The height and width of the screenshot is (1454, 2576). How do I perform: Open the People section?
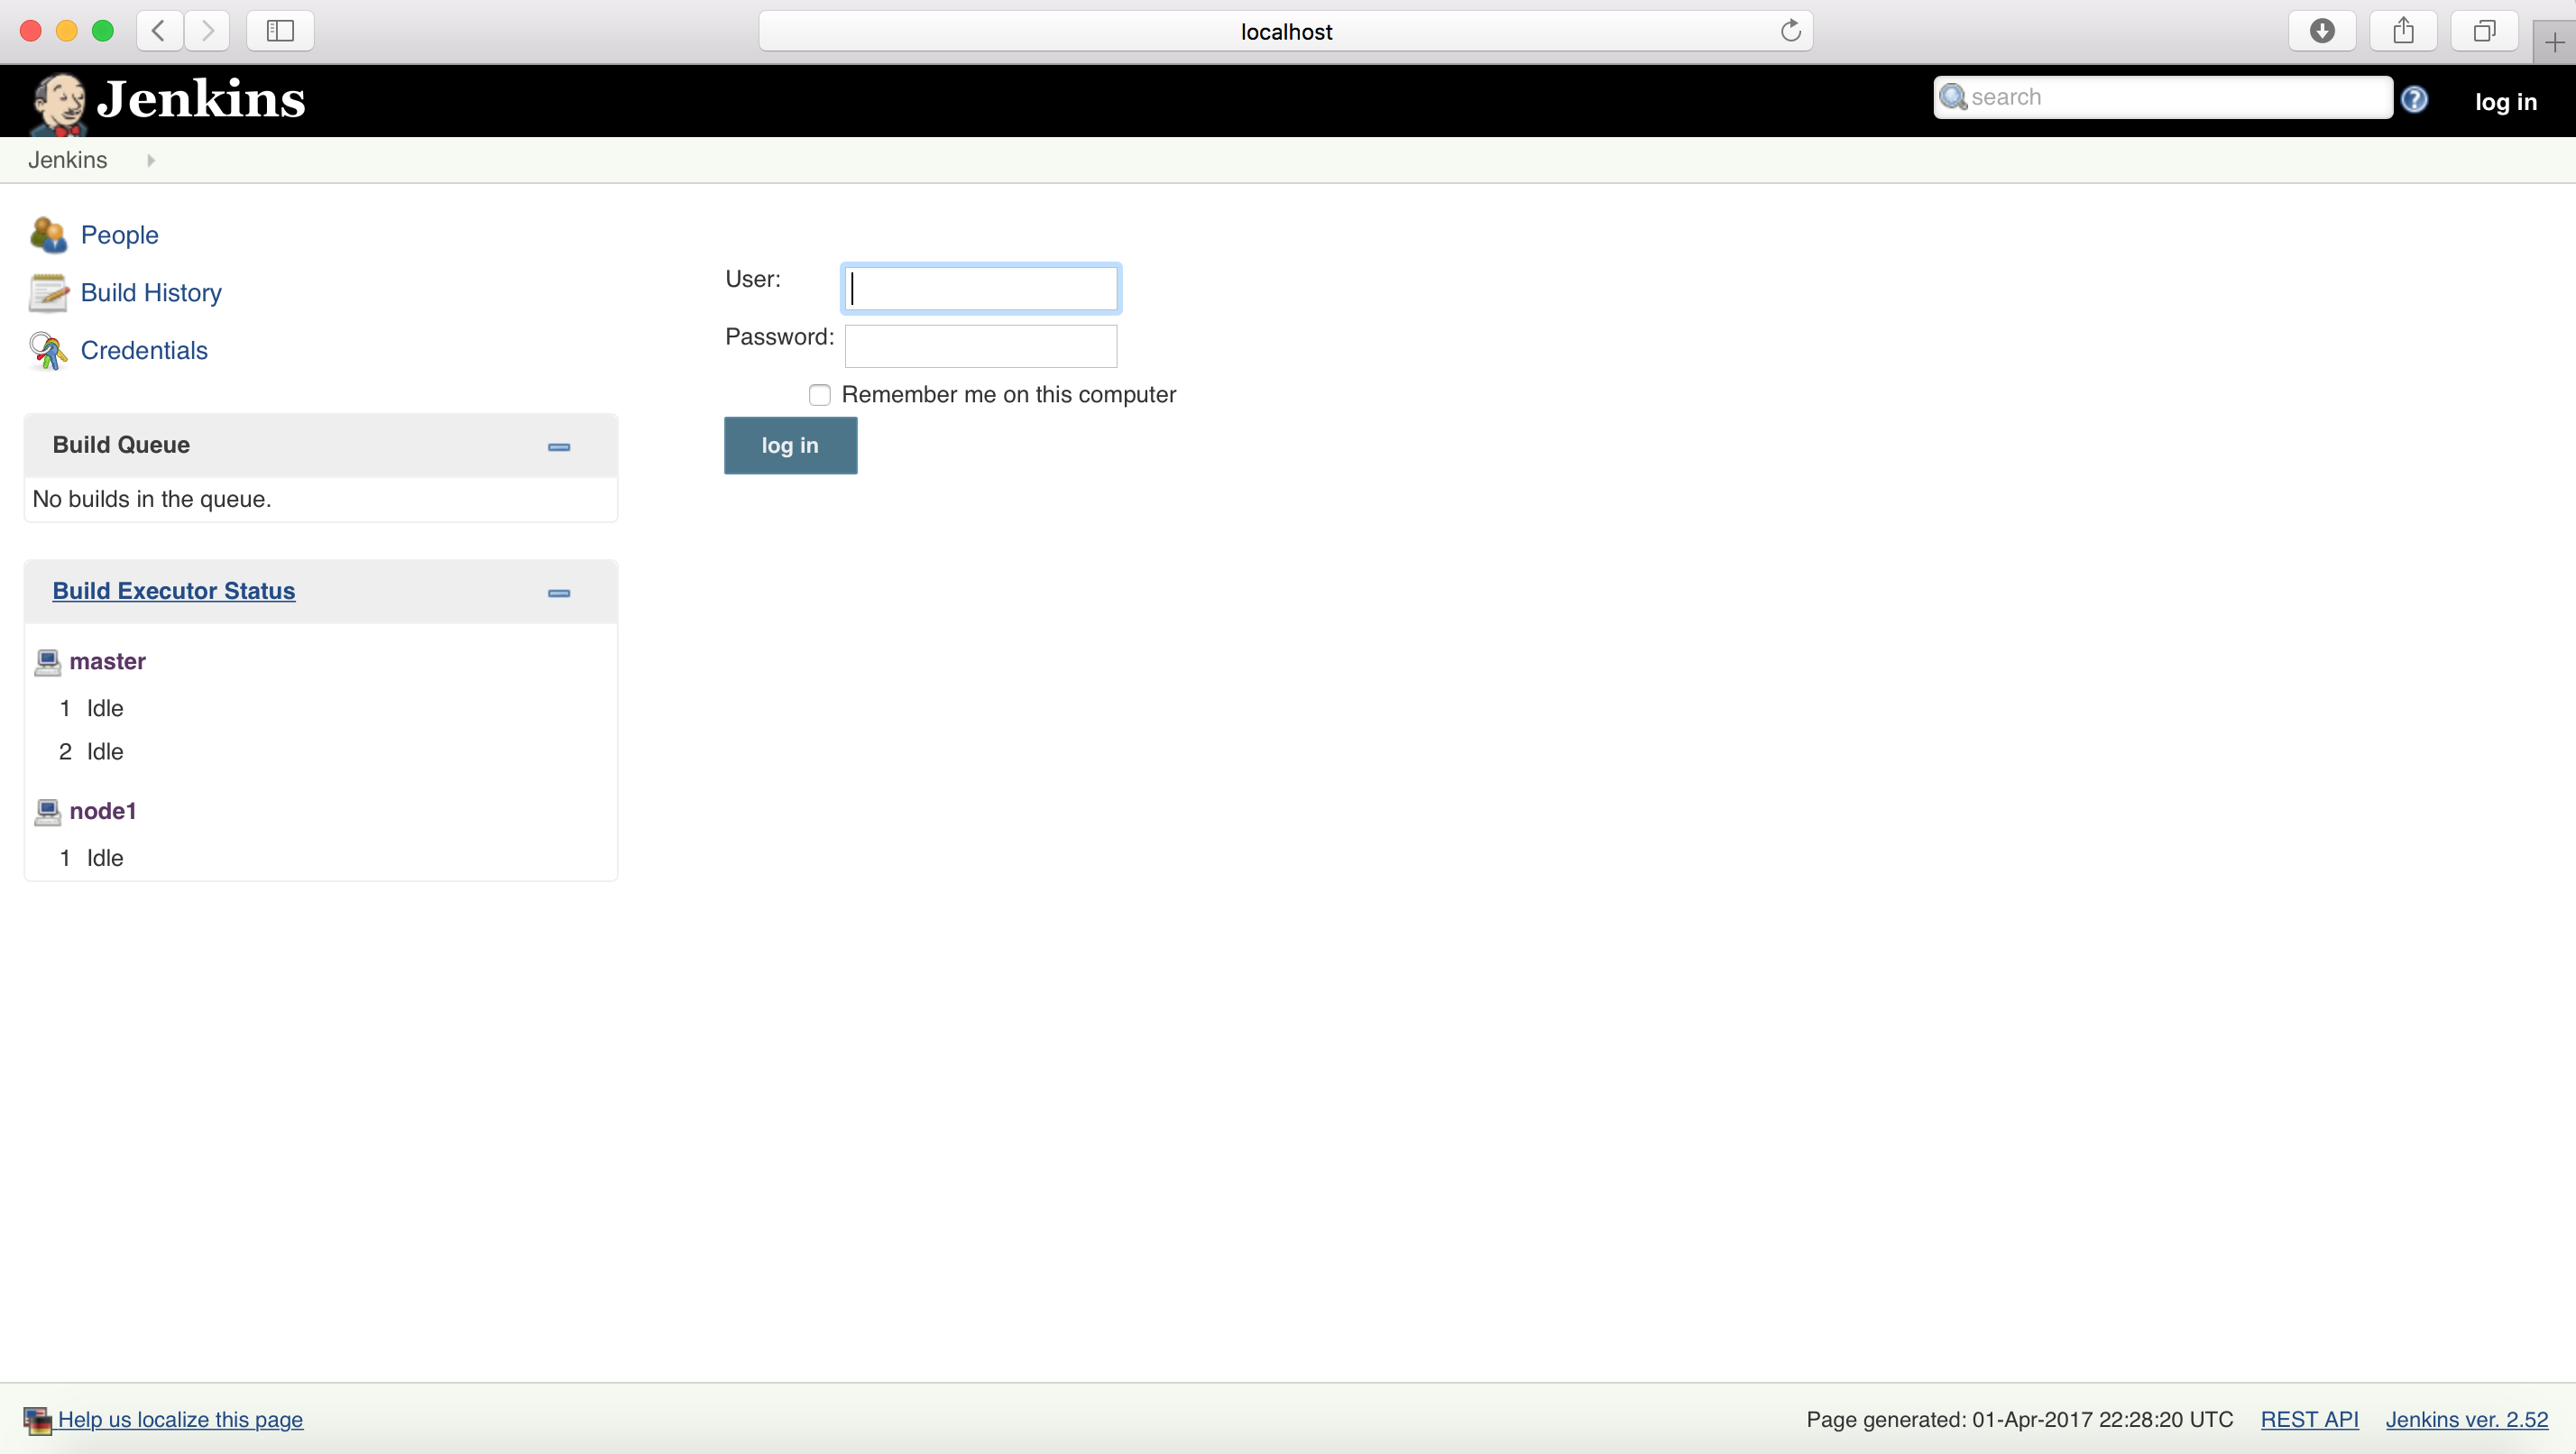pyautogui.click(x=118, y=235)
